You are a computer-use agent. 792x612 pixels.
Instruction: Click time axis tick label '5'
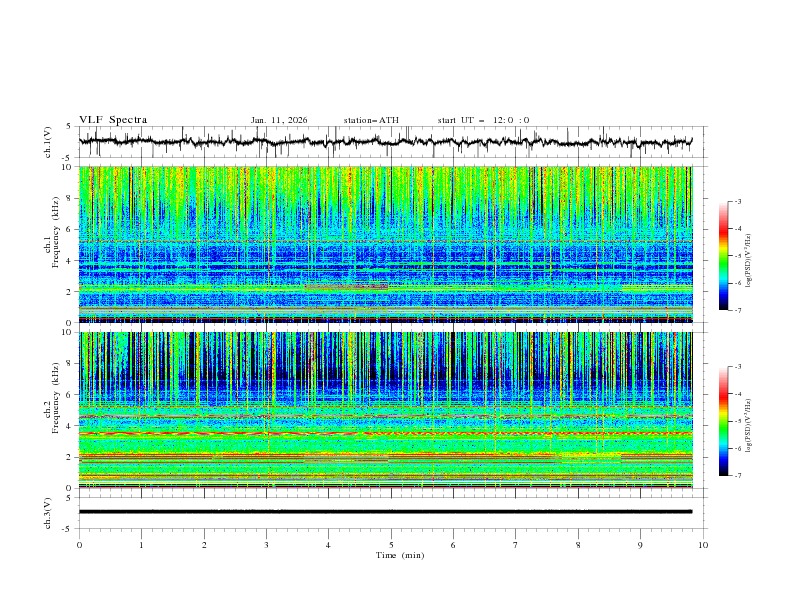pos(391,545)
